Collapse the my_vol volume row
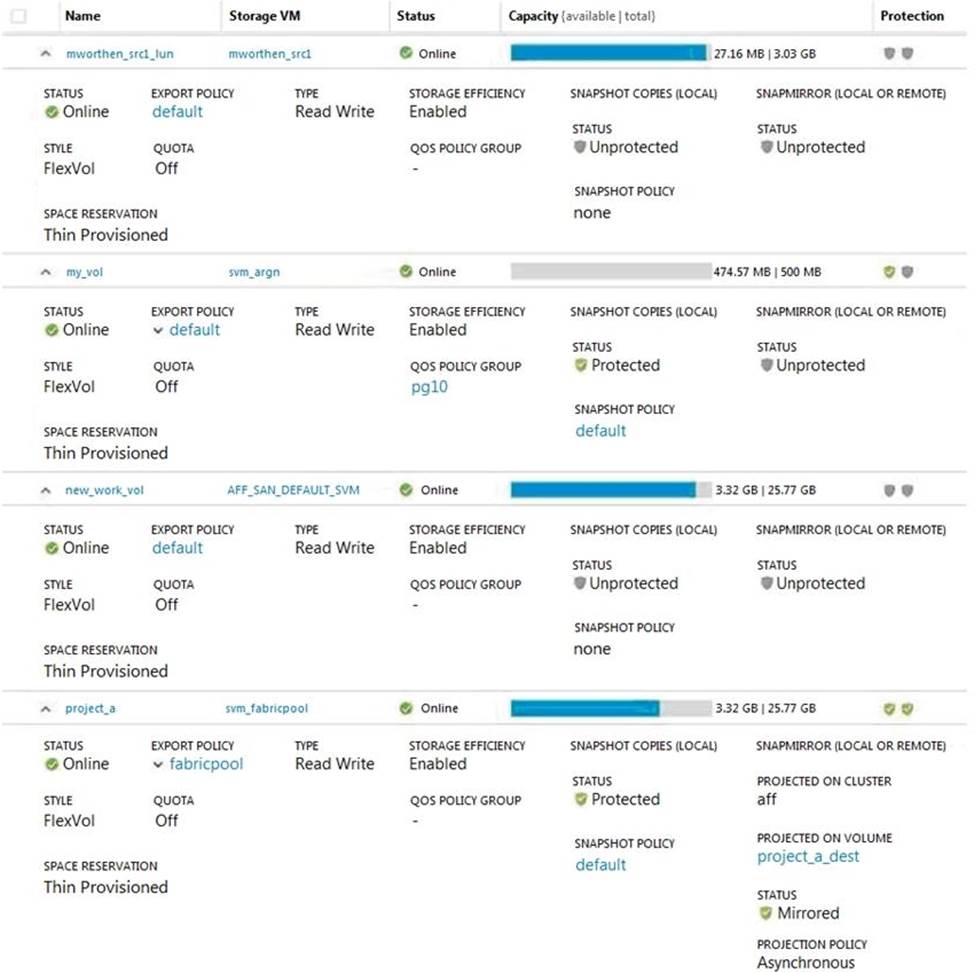This screenshot has height=973, width=974. [46, 272]
